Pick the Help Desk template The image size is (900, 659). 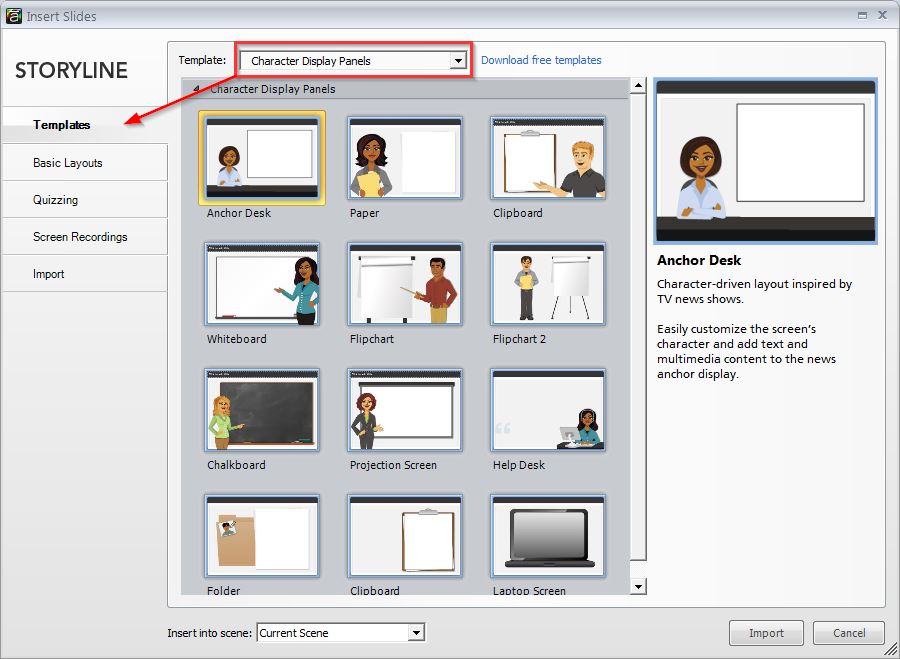click(x=547, y=411)
